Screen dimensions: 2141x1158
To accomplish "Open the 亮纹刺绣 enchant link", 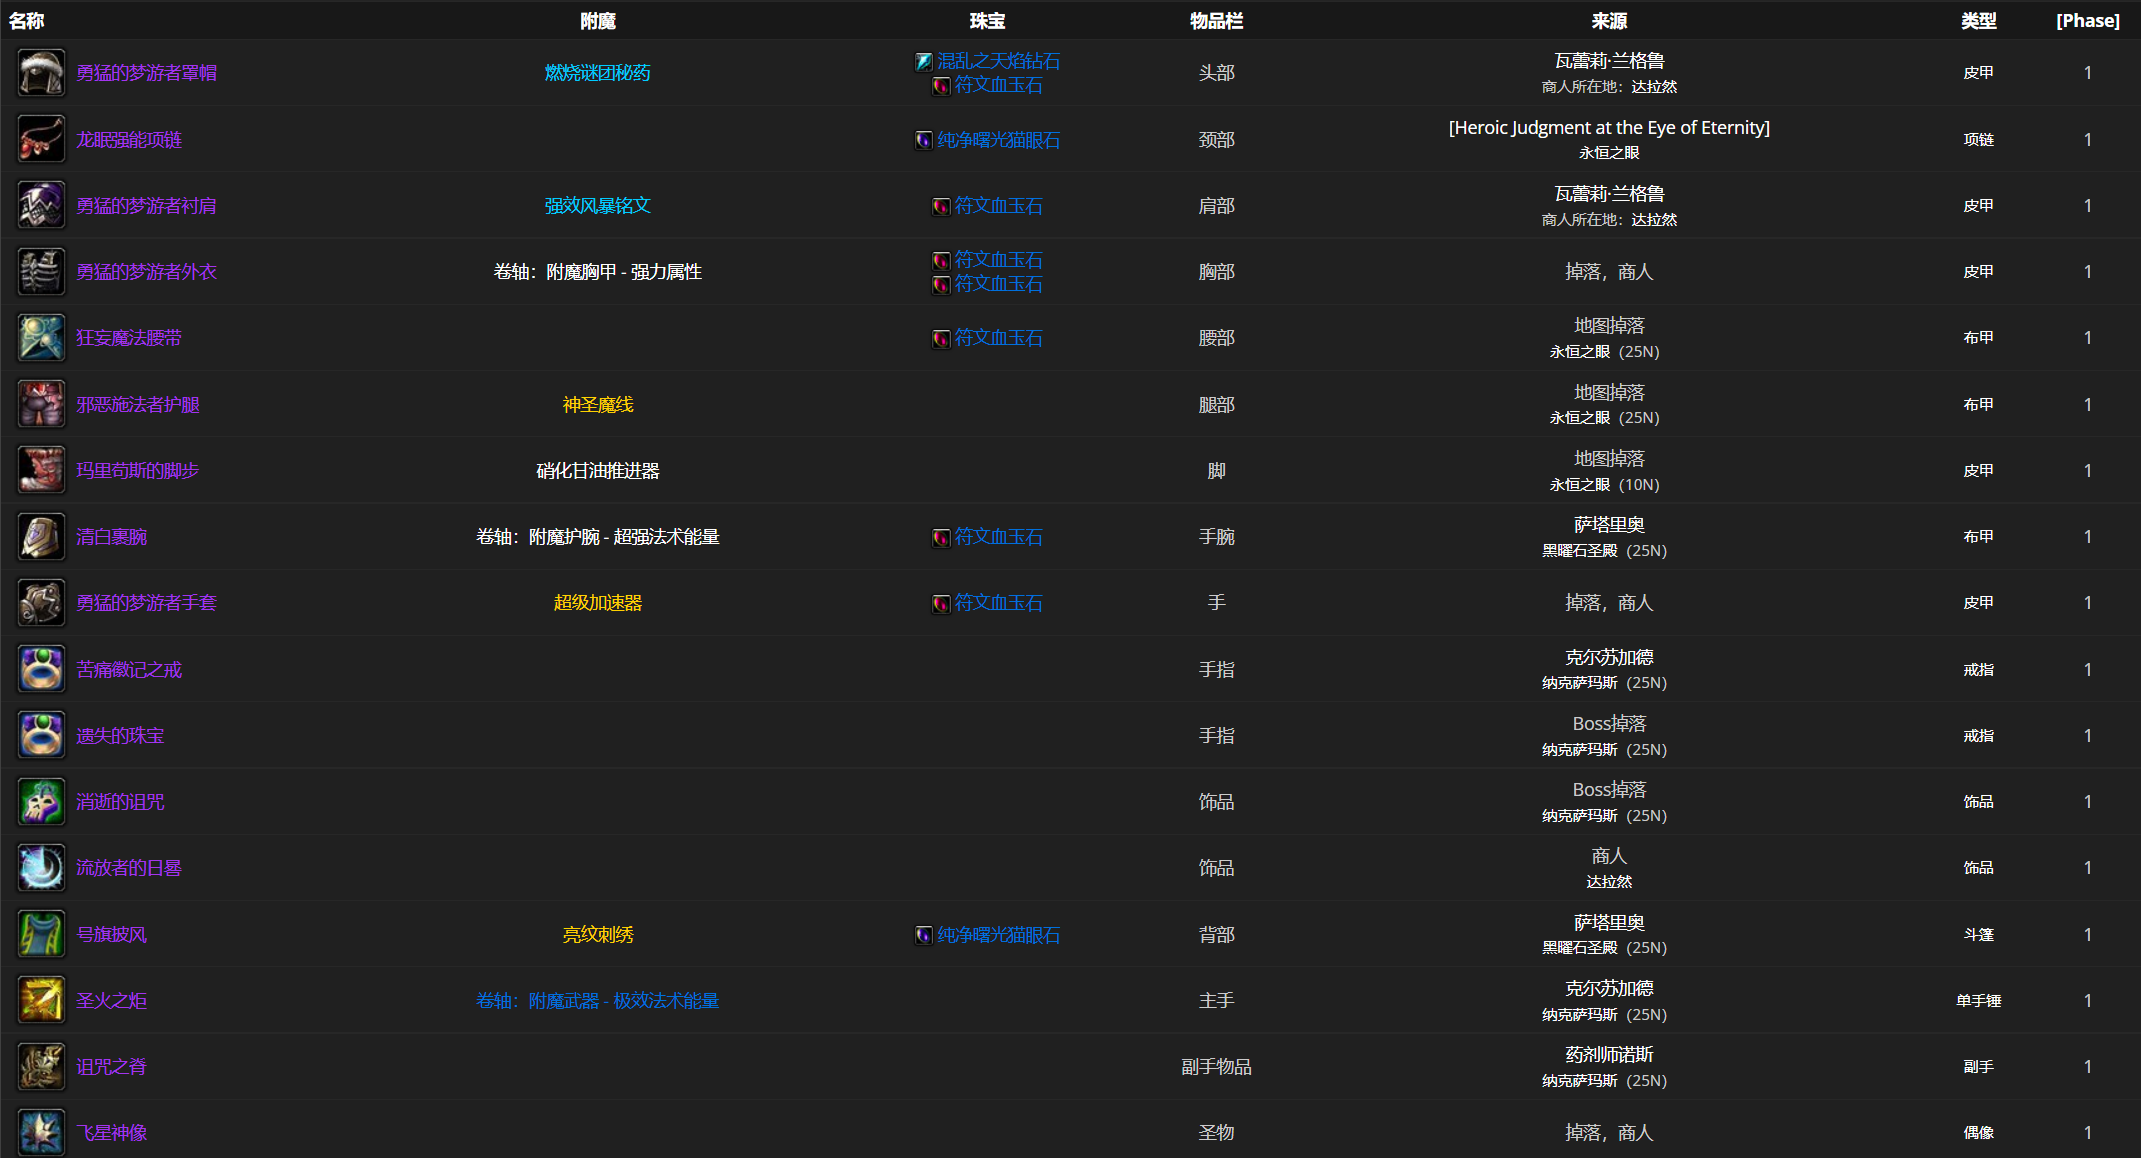I will [x=597, y=934].
